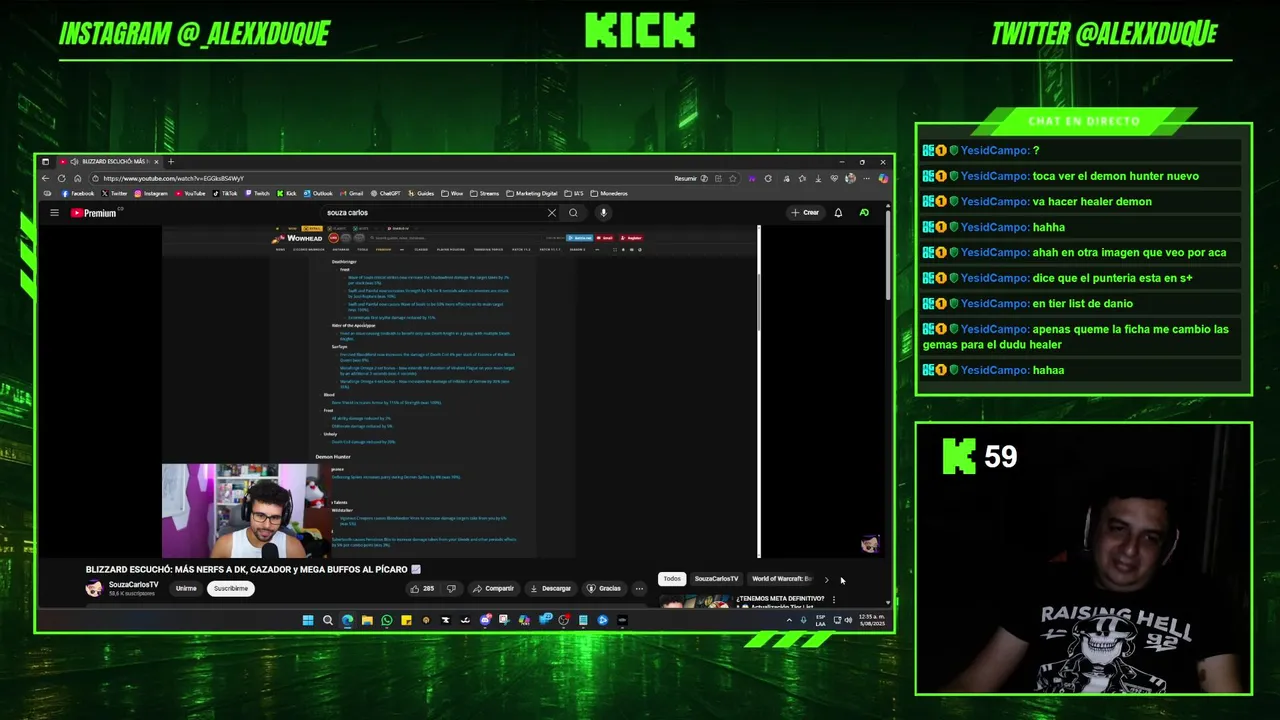1280x720 pixels.
Task: Open the YouTube bookmark
Action: pos(190,193)
